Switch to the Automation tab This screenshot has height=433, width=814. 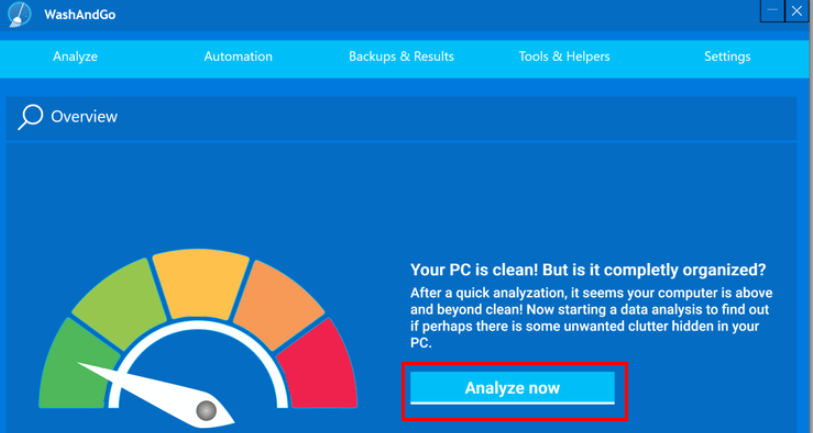click(238, 56)
